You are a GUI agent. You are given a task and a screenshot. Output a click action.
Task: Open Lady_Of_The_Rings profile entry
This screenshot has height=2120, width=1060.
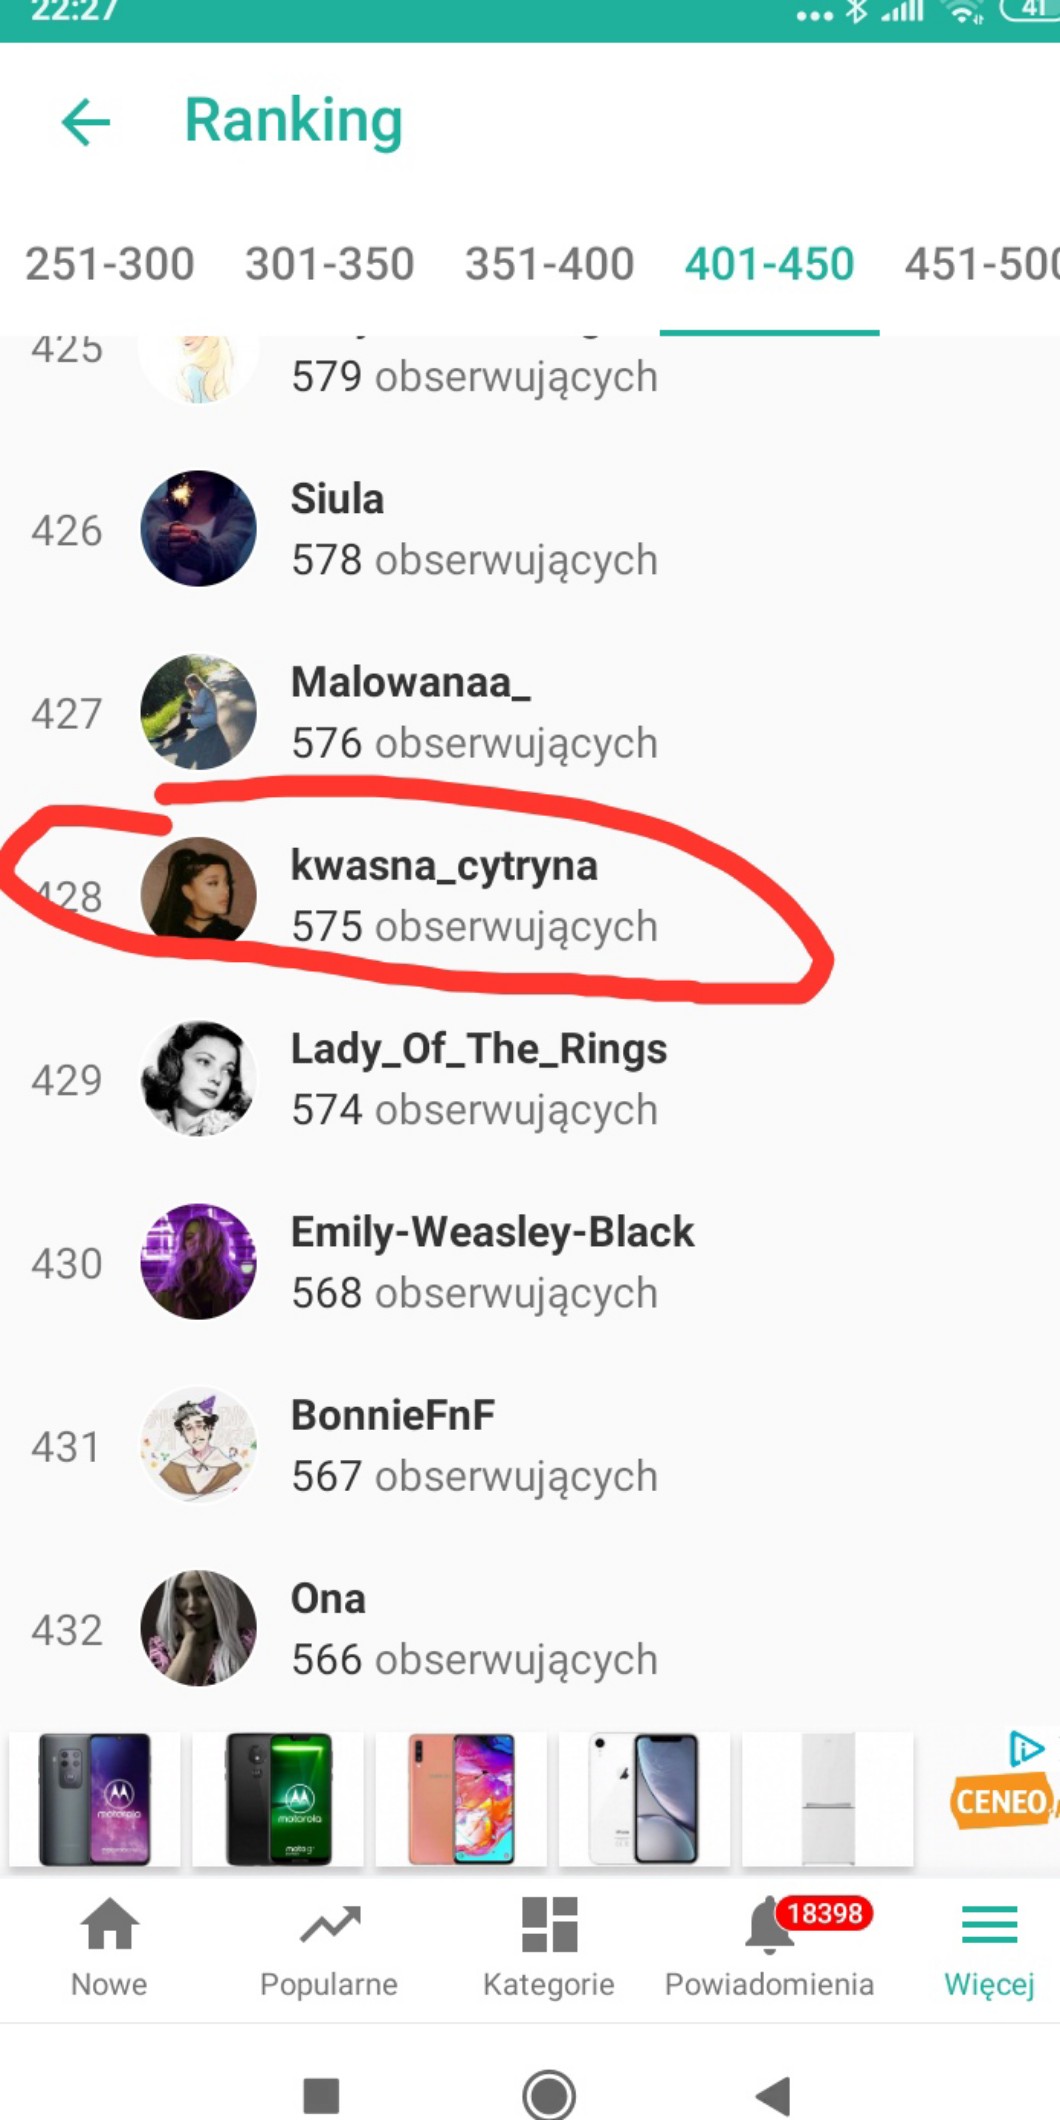pos(530,1079)
